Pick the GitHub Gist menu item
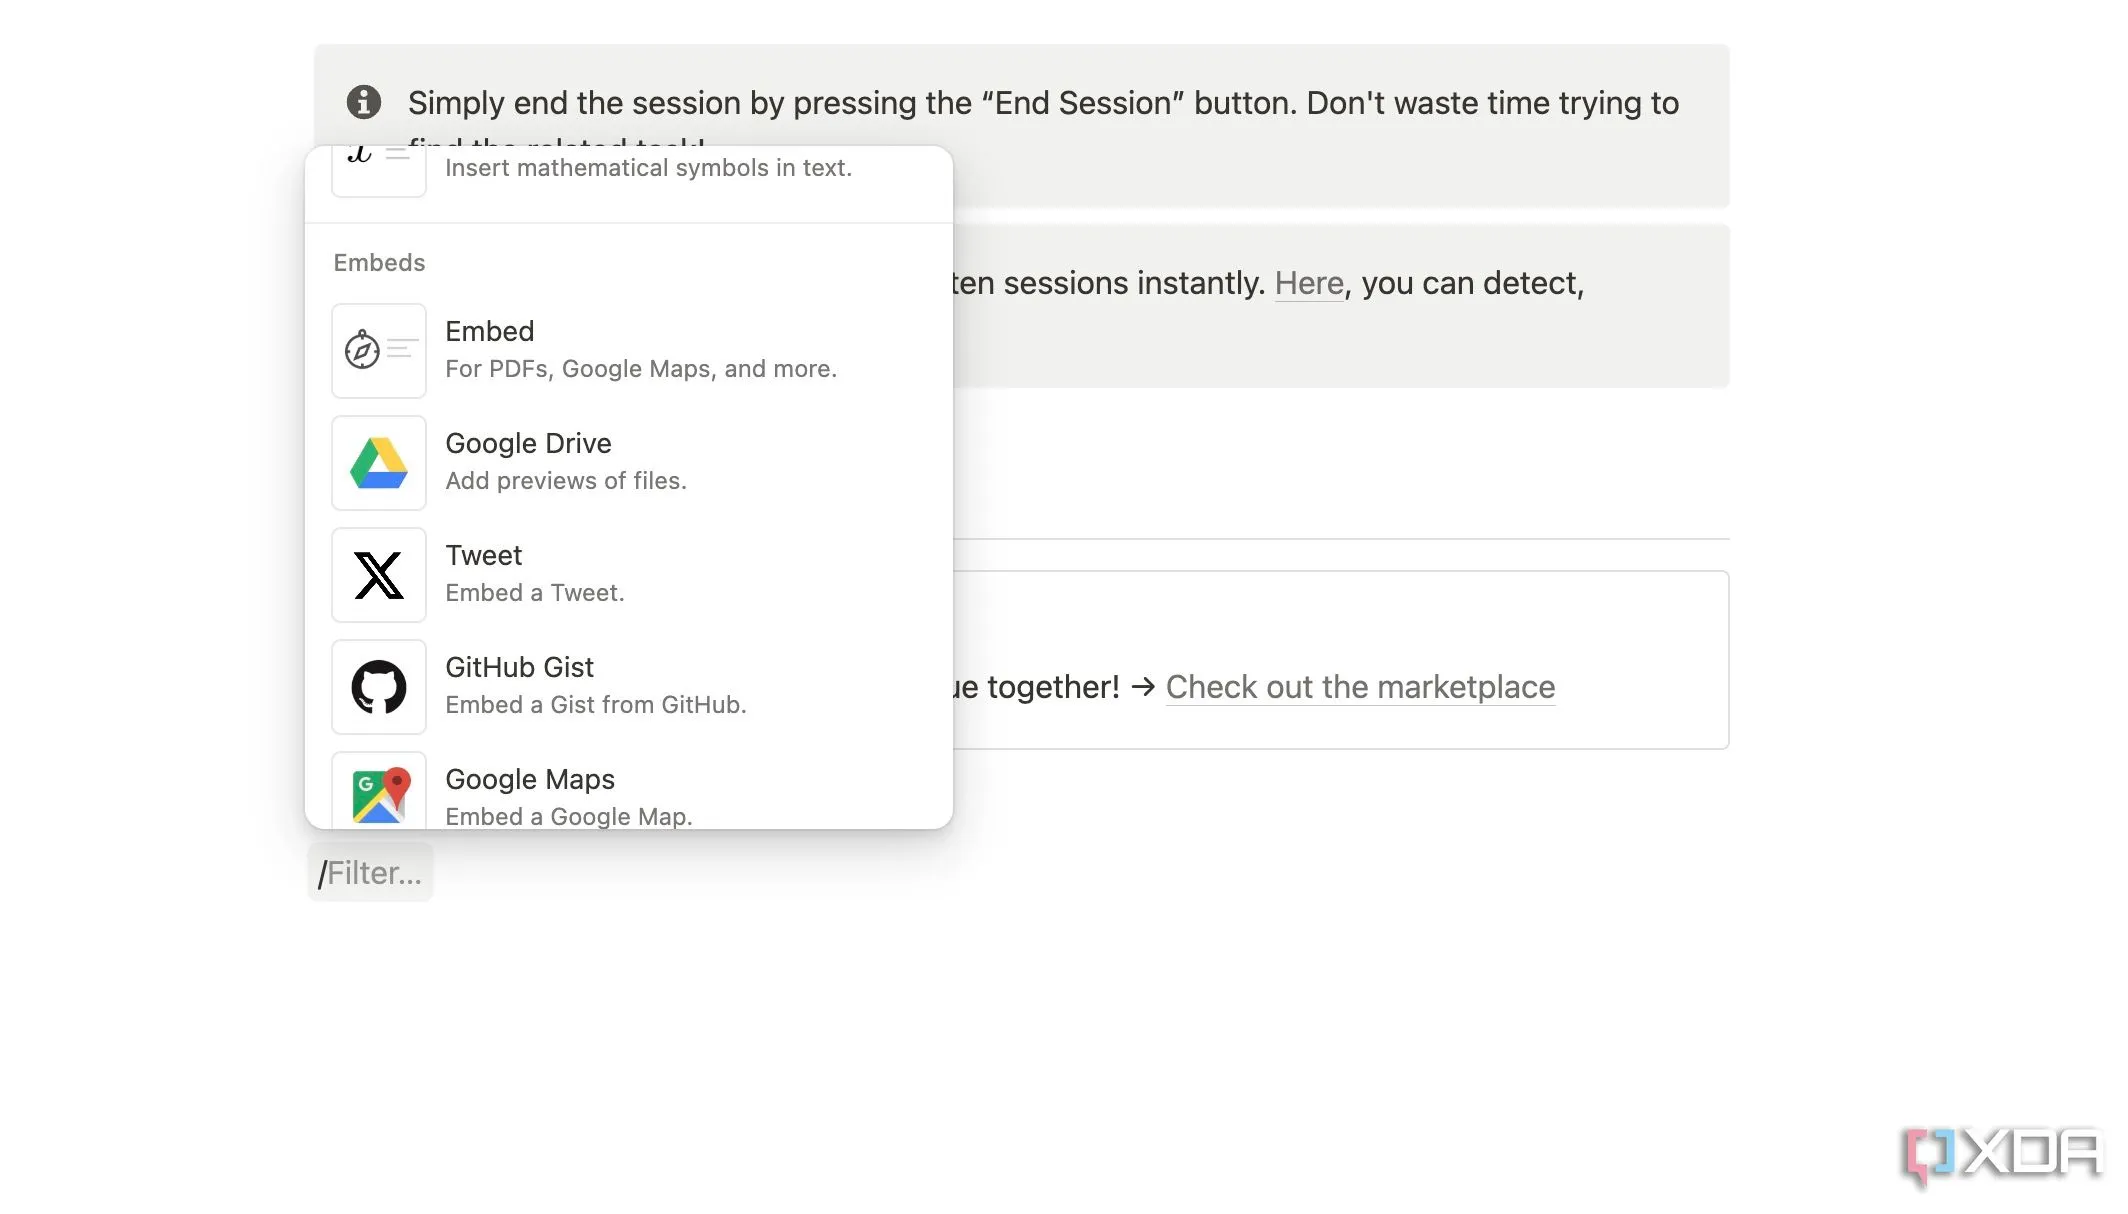Screen dimensions: 2128x1214 [519, 667]
